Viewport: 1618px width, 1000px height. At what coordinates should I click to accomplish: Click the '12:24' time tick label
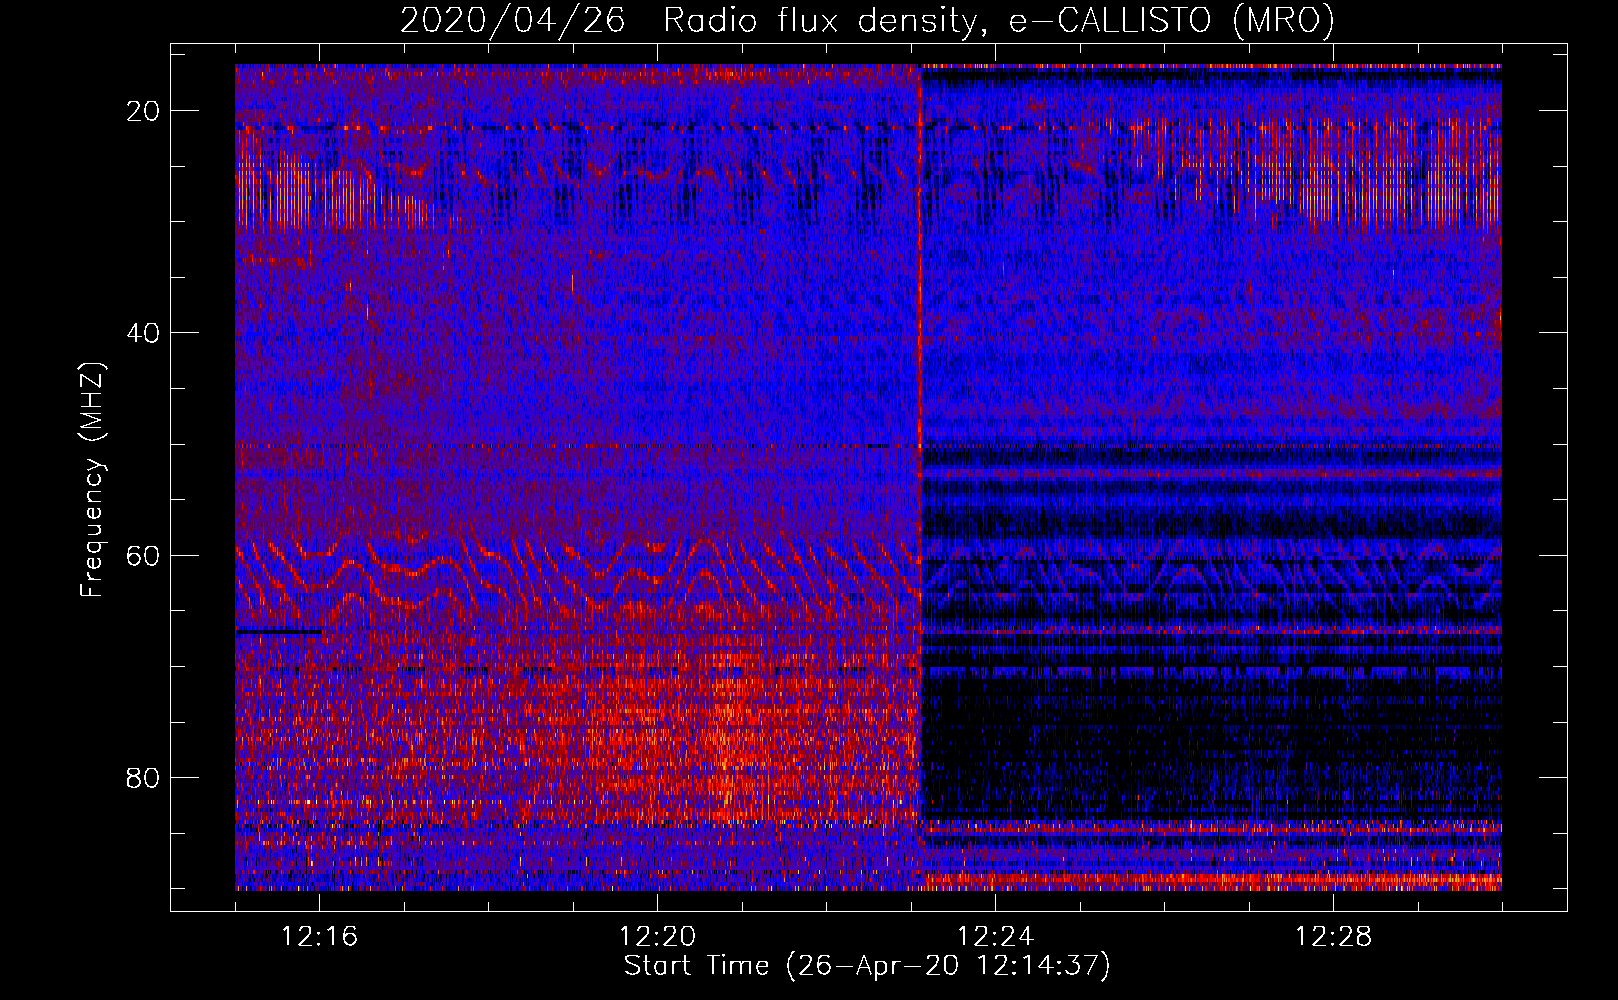point(995,937)
